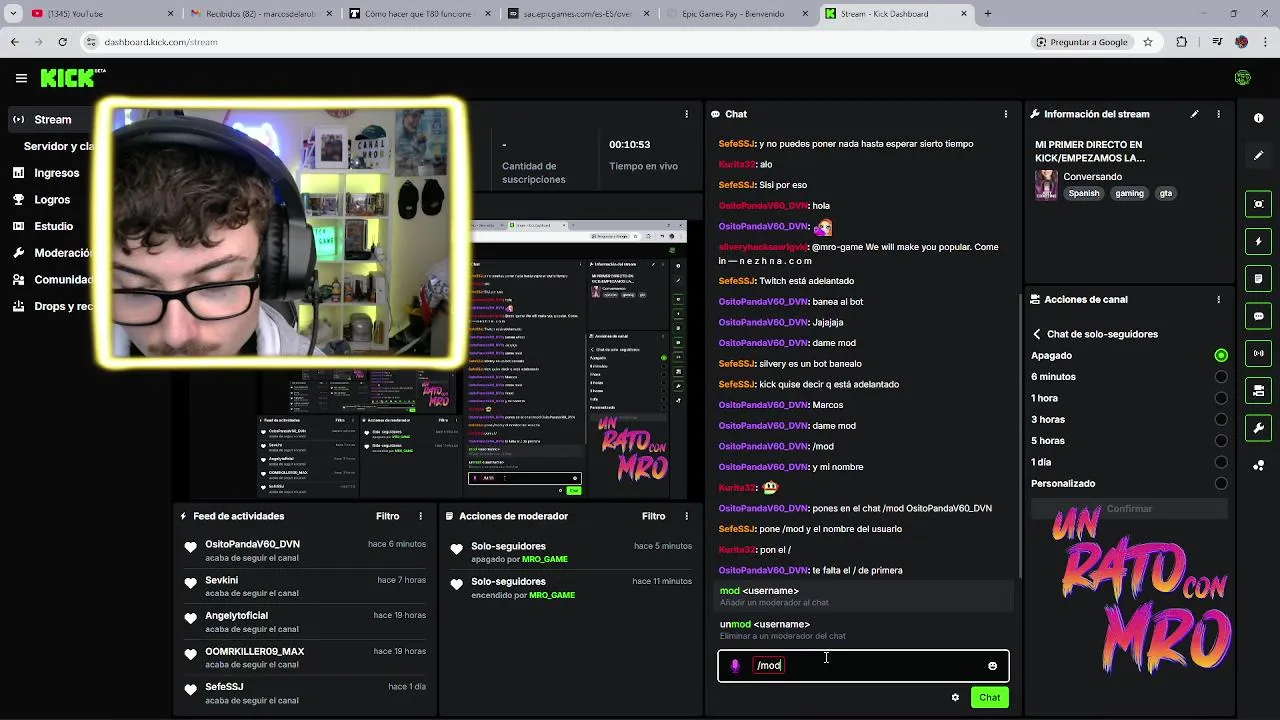Image resolution: width=1280 pixels, height=720 pixels.
Task: Open chat settings gear icon
Action: point(955,697)
